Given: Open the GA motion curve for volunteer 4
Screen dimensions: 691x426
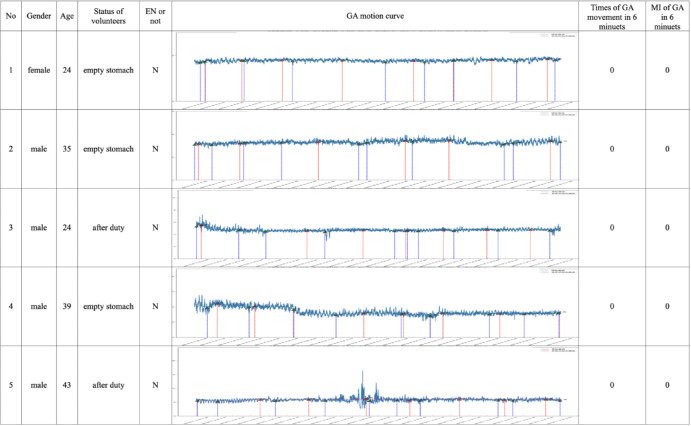Looking at the screenshot, I should tap(375, 306).
